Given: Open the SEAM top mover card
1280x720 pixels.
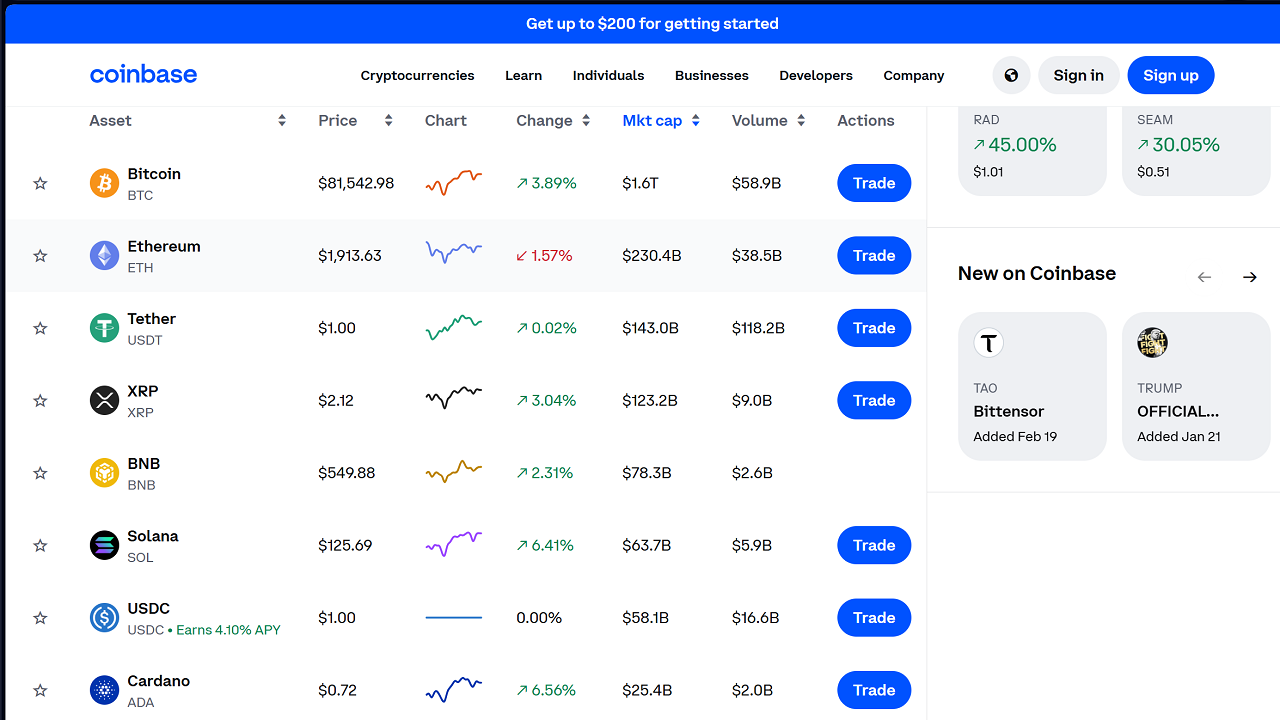Looking at the screenshot, I should 1196,150.
